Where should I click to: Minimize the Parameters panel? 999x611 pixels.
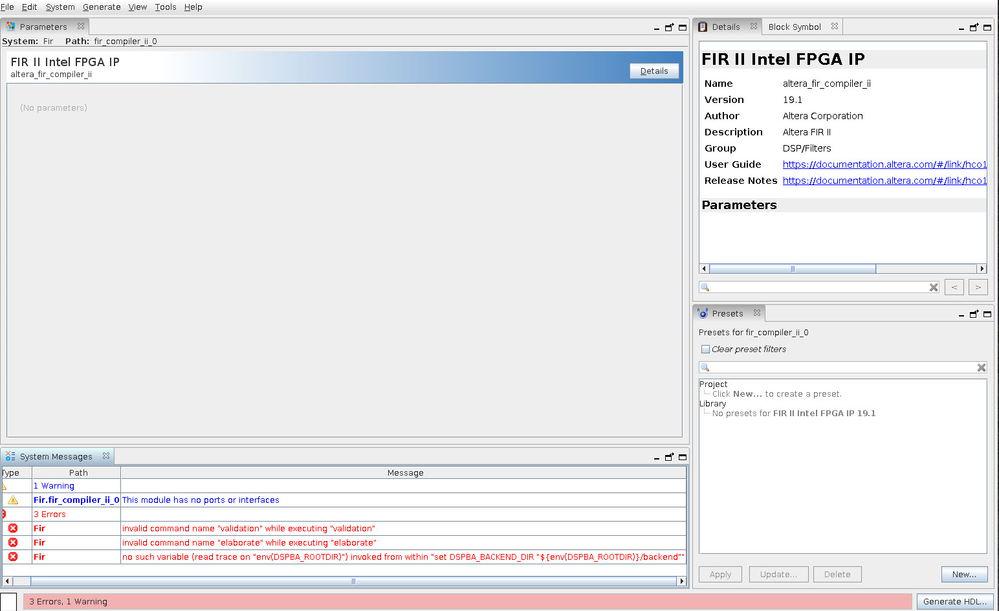[656, 28]
